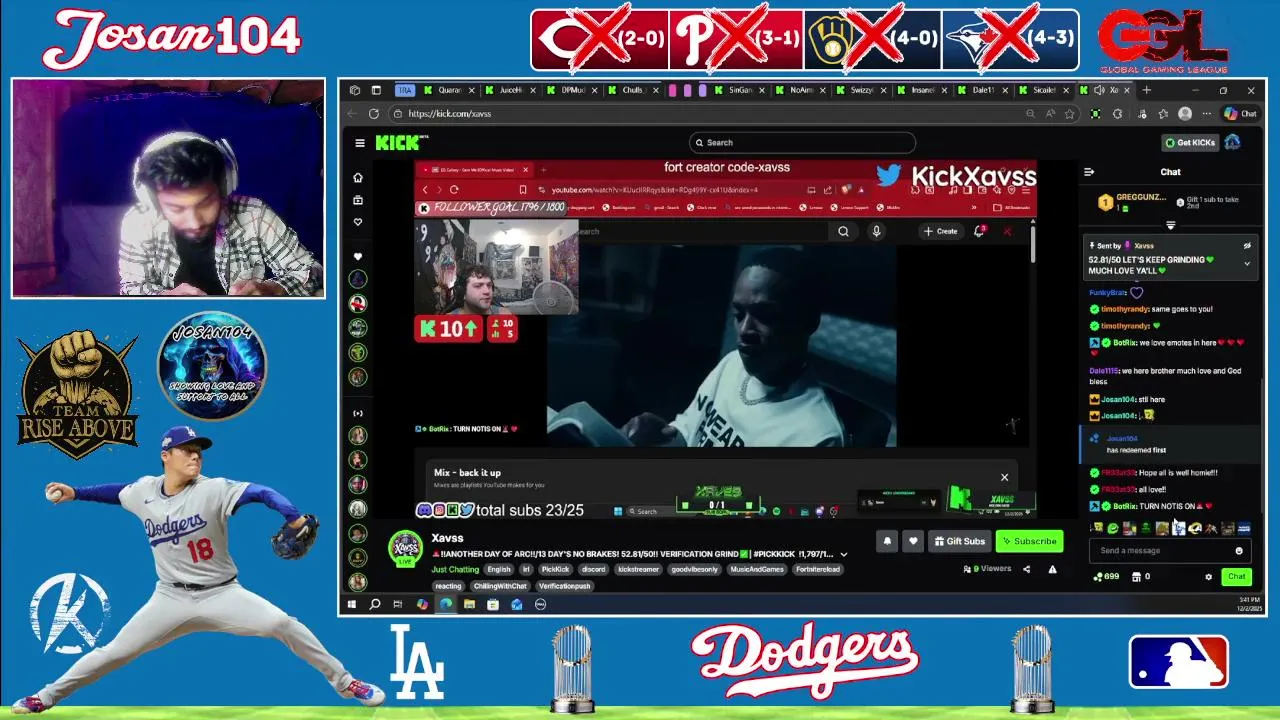This screenshot has height=720, width=1280.
Task: Subscribe to Xavss
Action: (1029, 541)
